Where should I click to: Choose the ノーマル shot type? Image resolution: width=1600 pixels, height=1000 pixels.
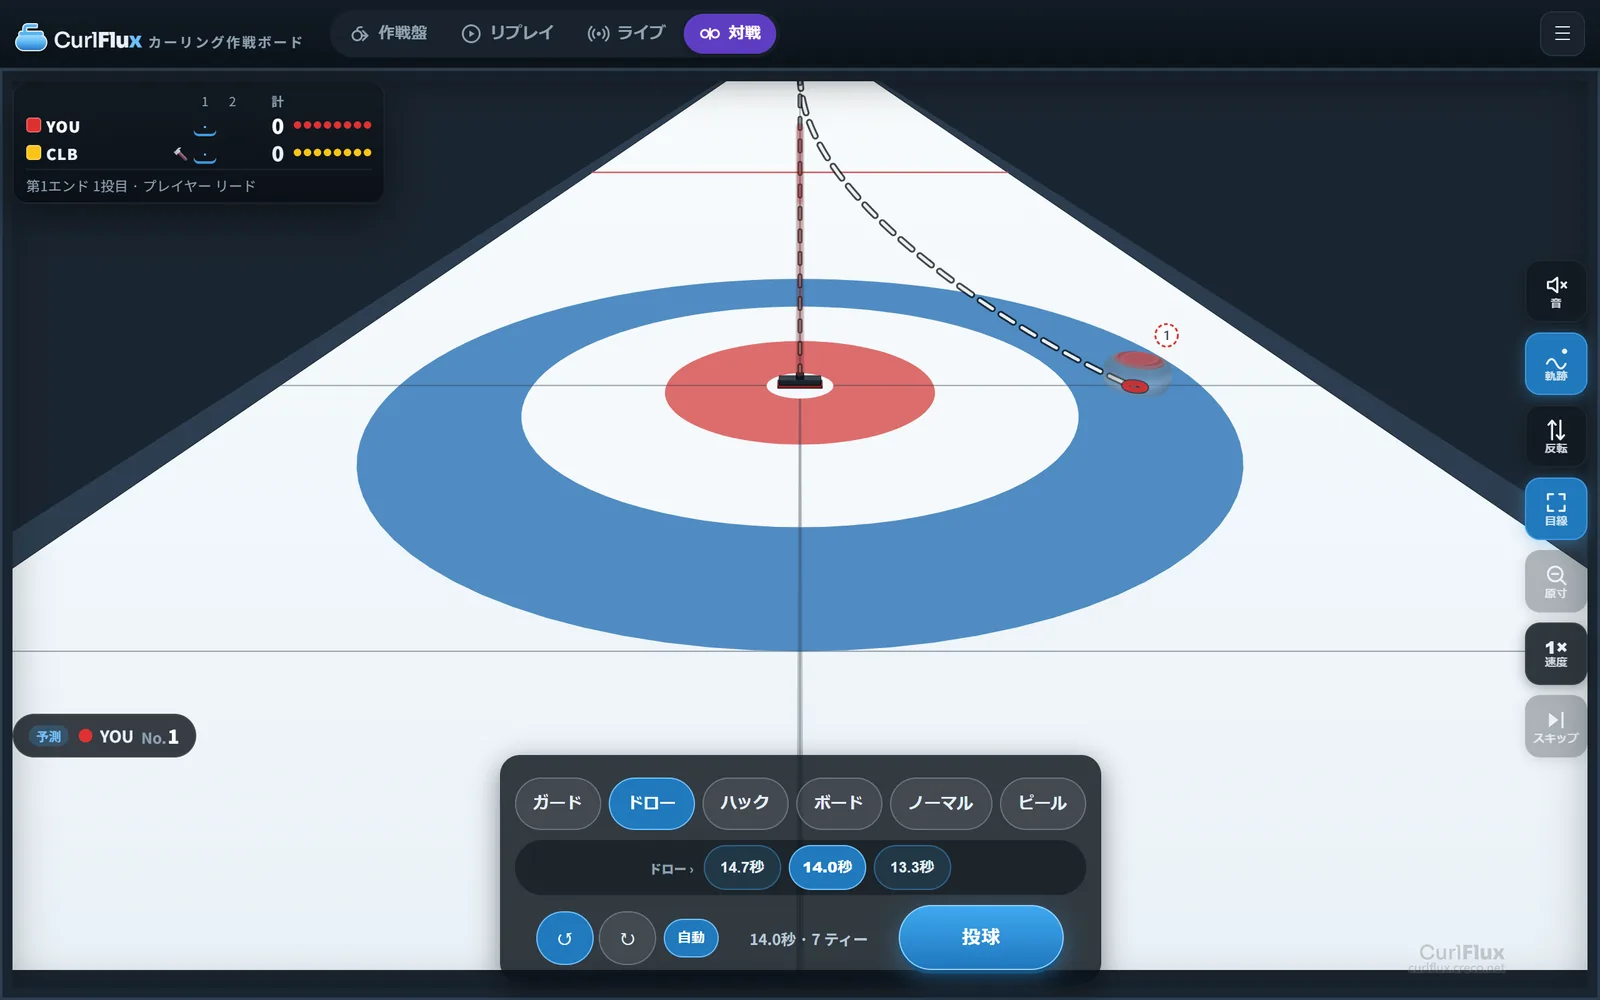(941, 803)
